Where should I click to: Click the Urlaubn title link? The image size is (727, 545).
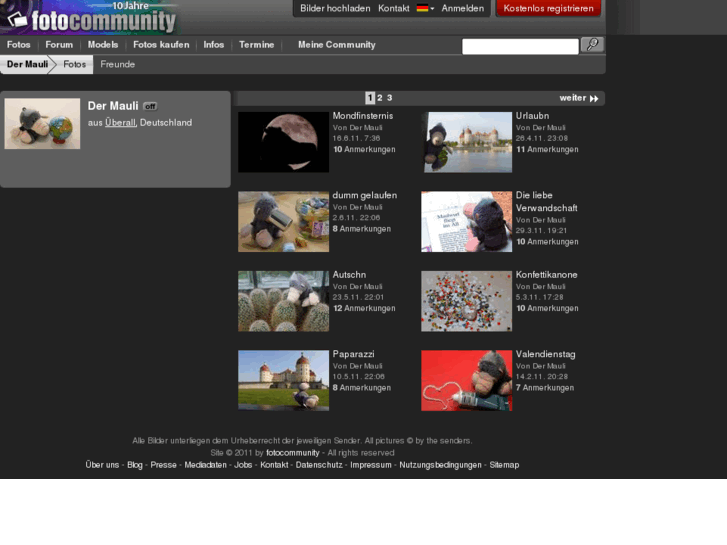532,116
